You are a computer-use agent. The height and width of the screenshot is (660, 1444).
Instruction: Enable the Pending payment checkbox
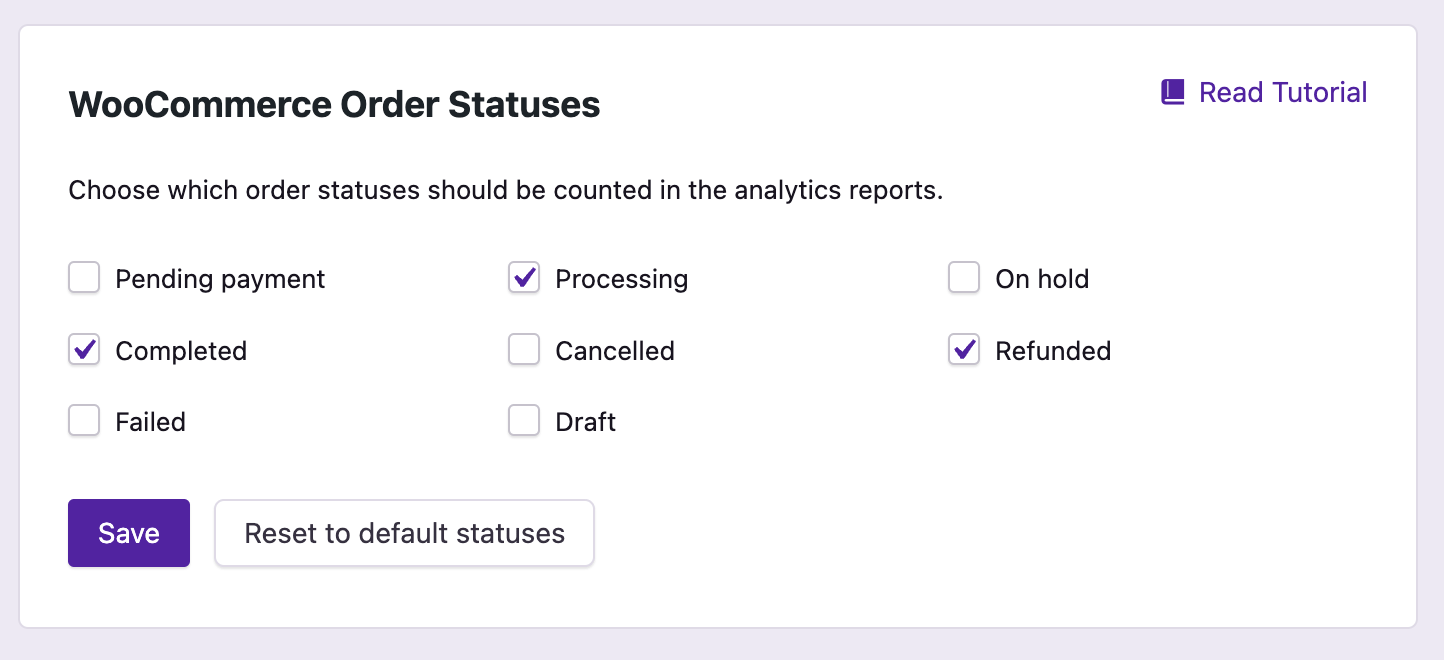pyautogui.click(x=84, y=278)
